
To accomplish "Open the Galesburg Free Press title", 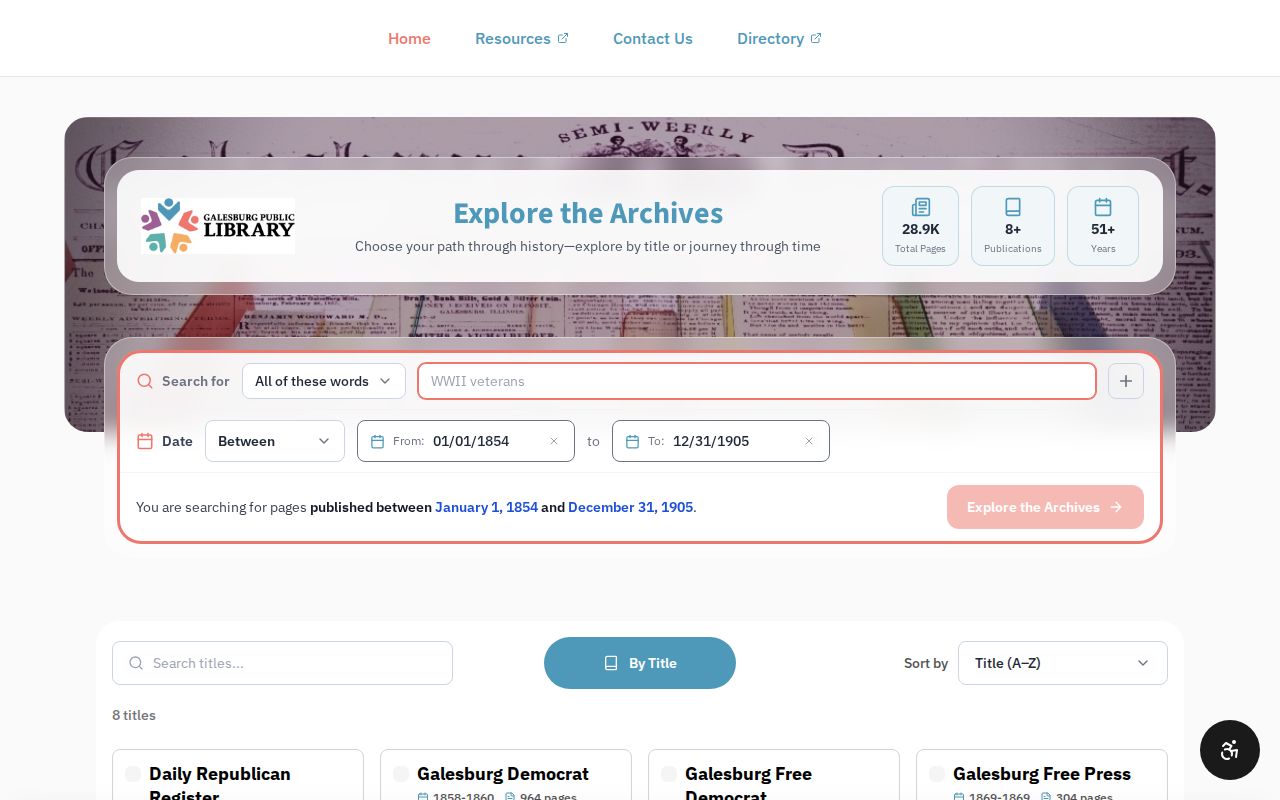I will point(1042,774).
